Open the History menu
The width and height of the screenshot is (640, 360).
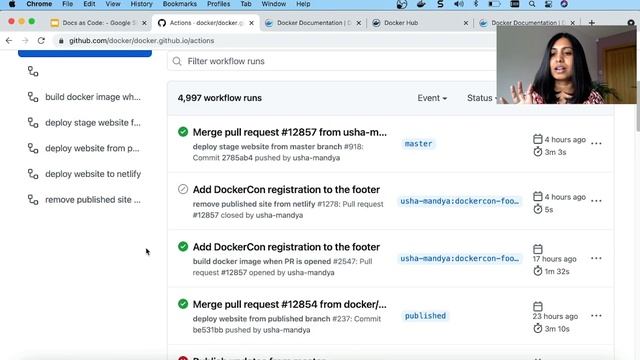(141, 4)
